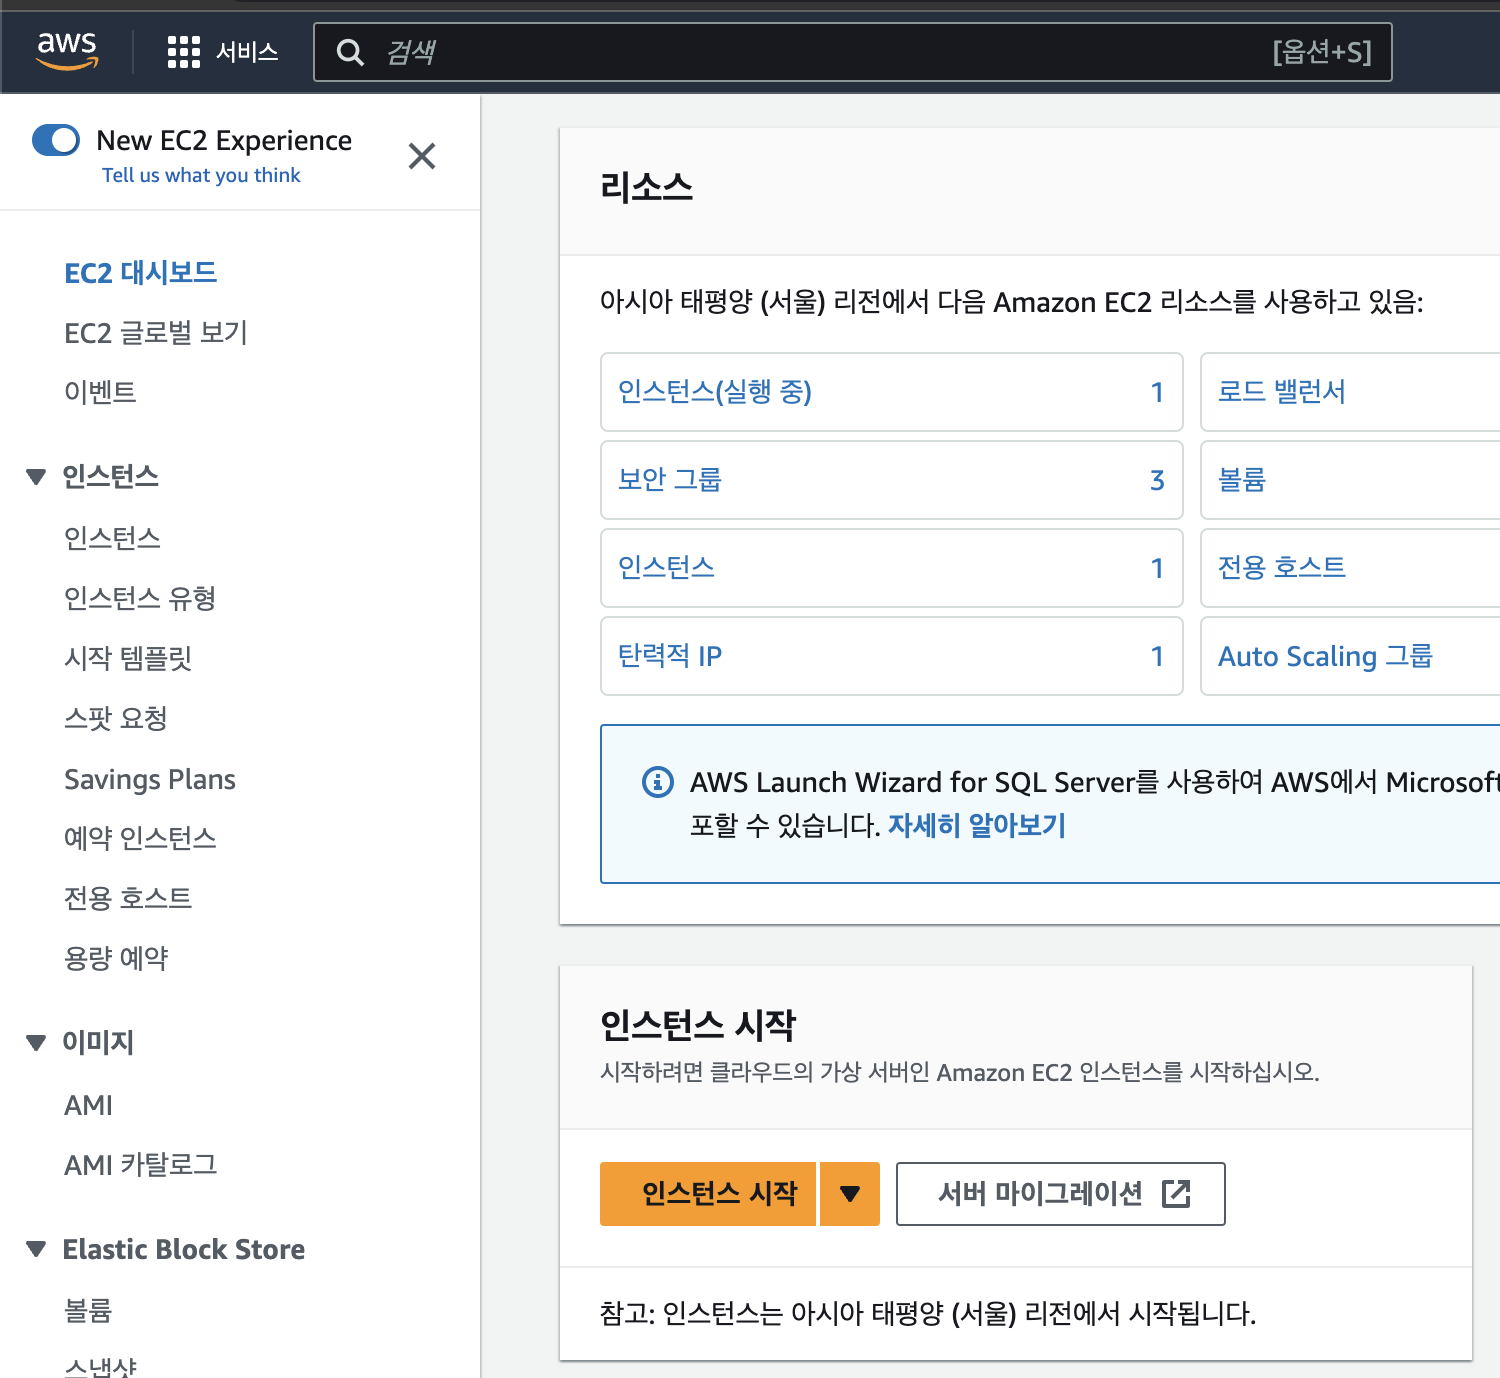The height and width of the screenshot is (1378, 1500).
Task: Toggle the New EC2 Experience switch
Action: [56, 140]
